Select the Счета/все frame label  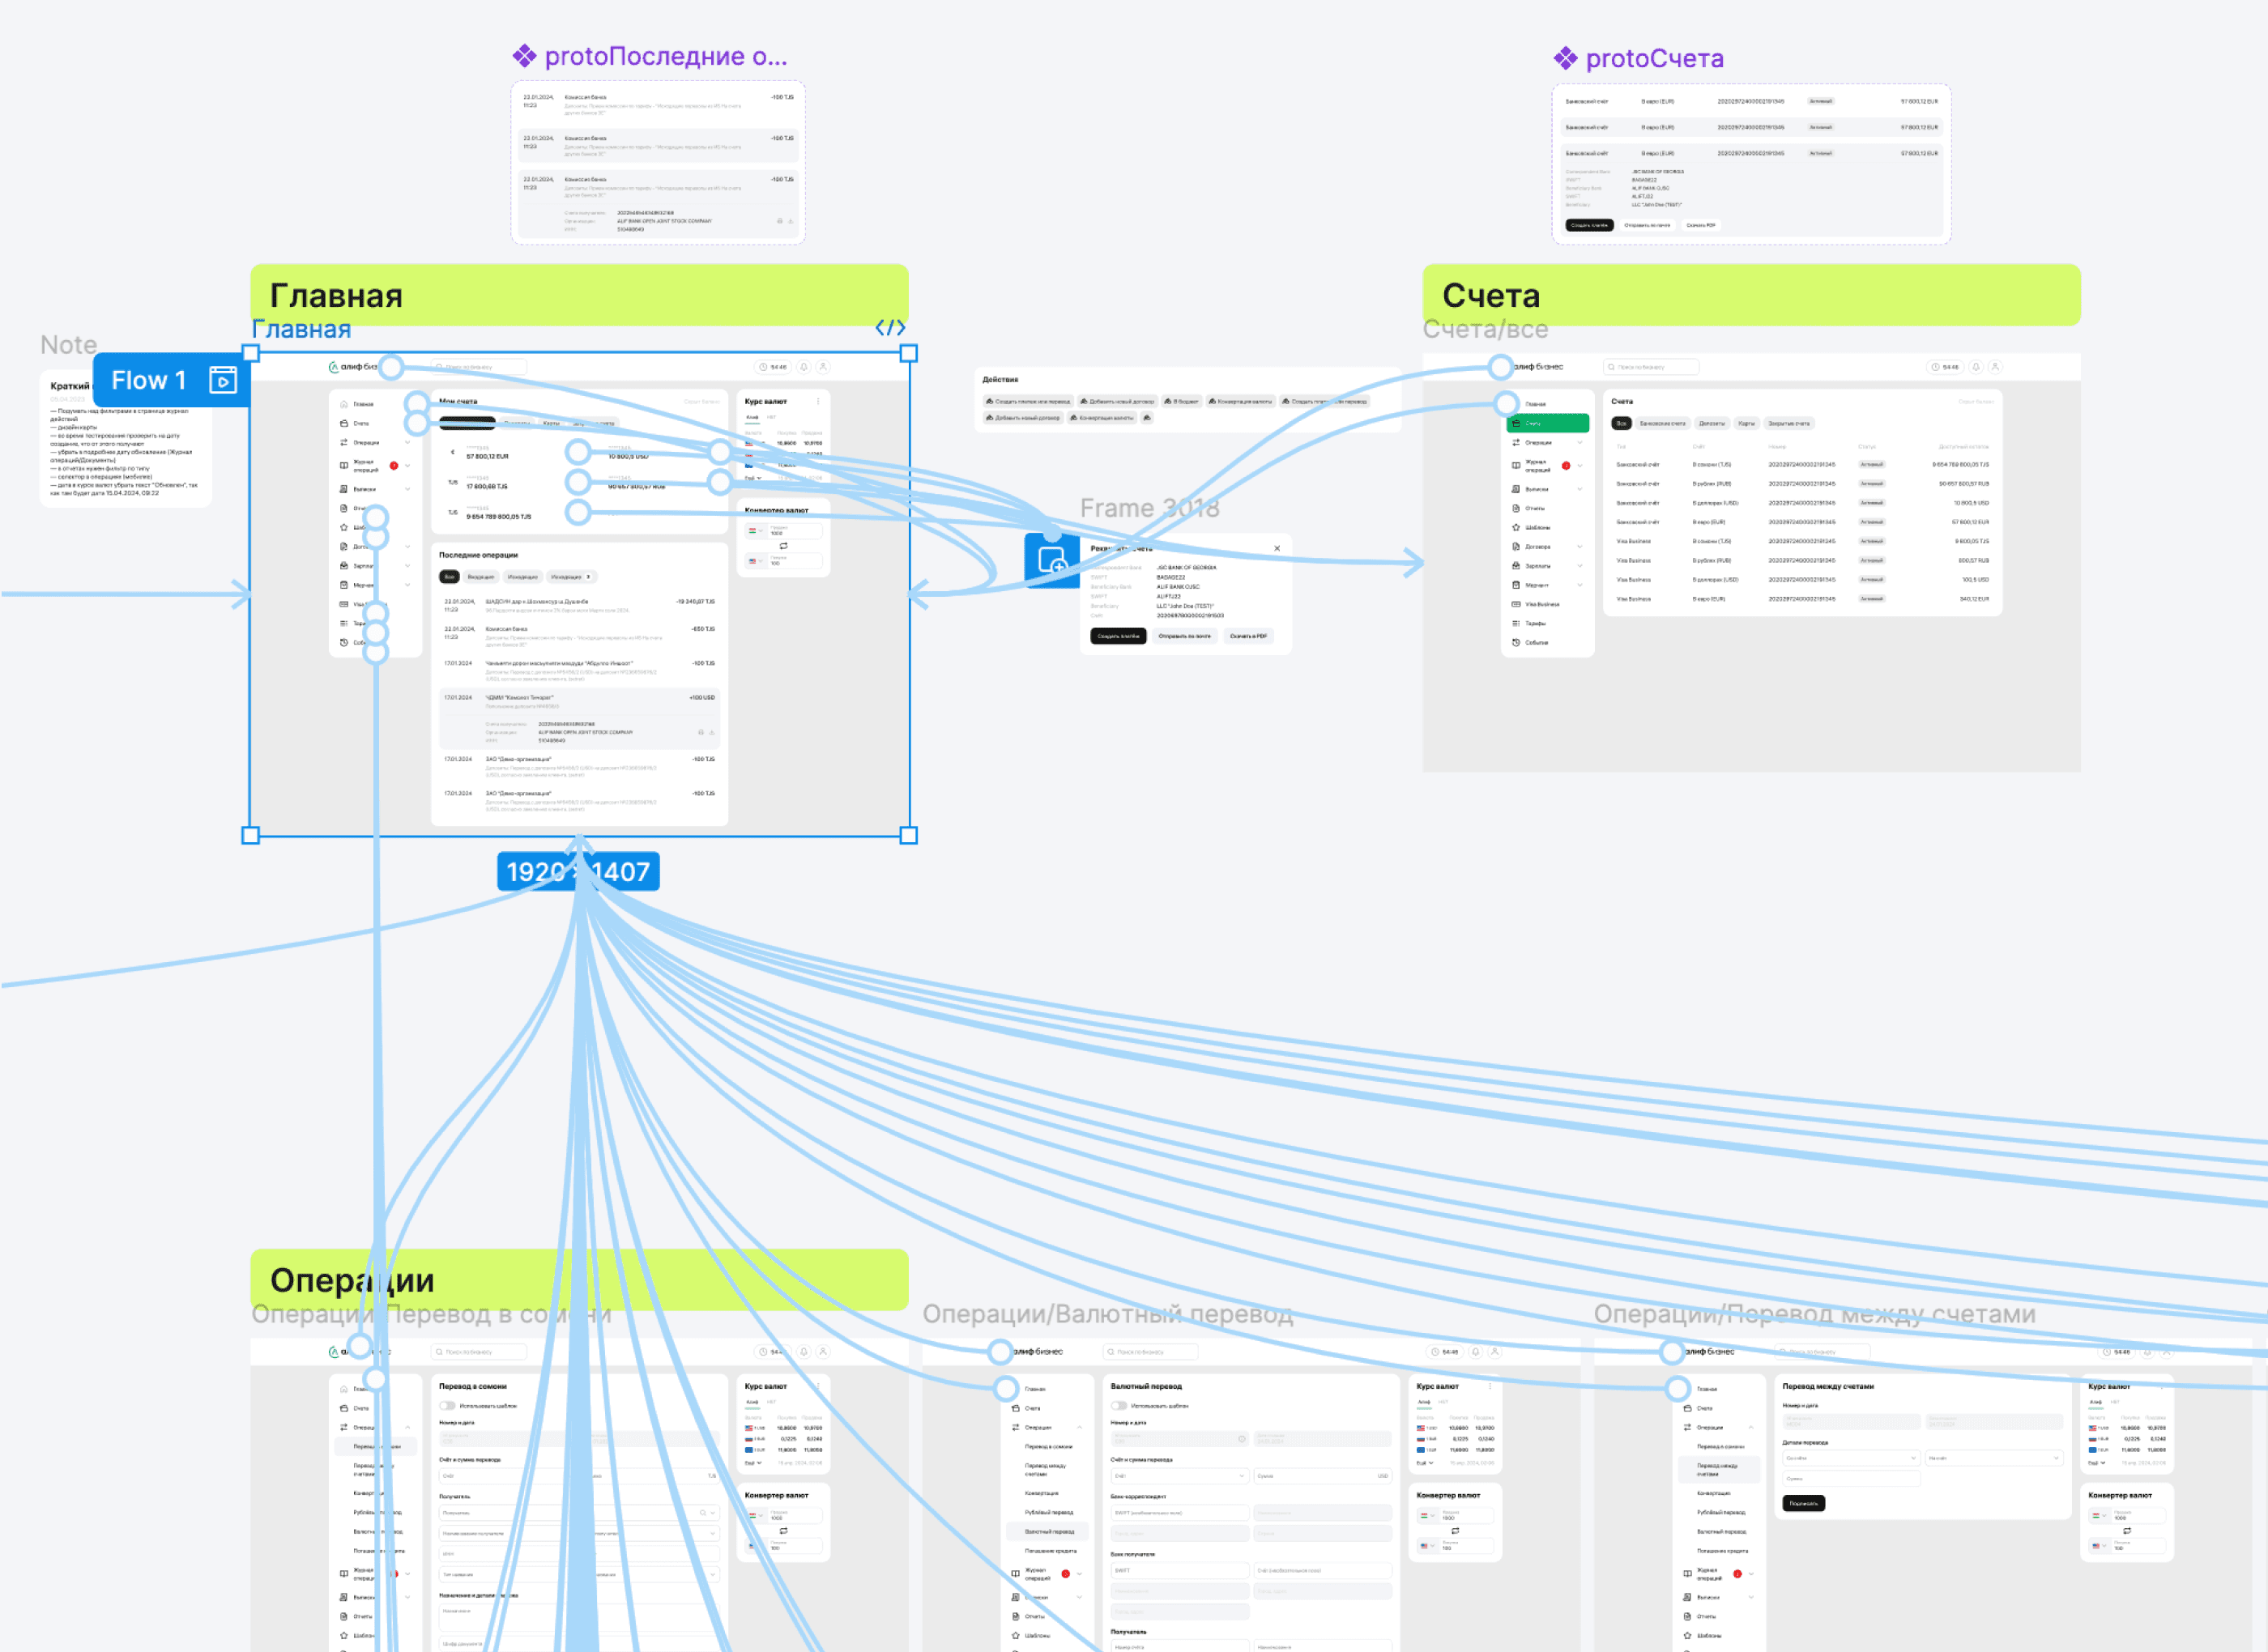[x=1485, y=329]
